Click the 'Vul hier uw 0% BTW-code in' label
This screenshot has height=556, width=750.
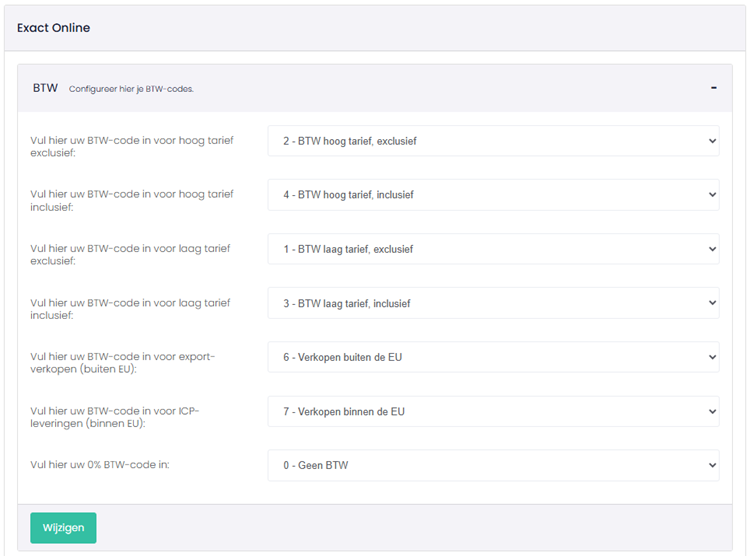pos(100,465)
